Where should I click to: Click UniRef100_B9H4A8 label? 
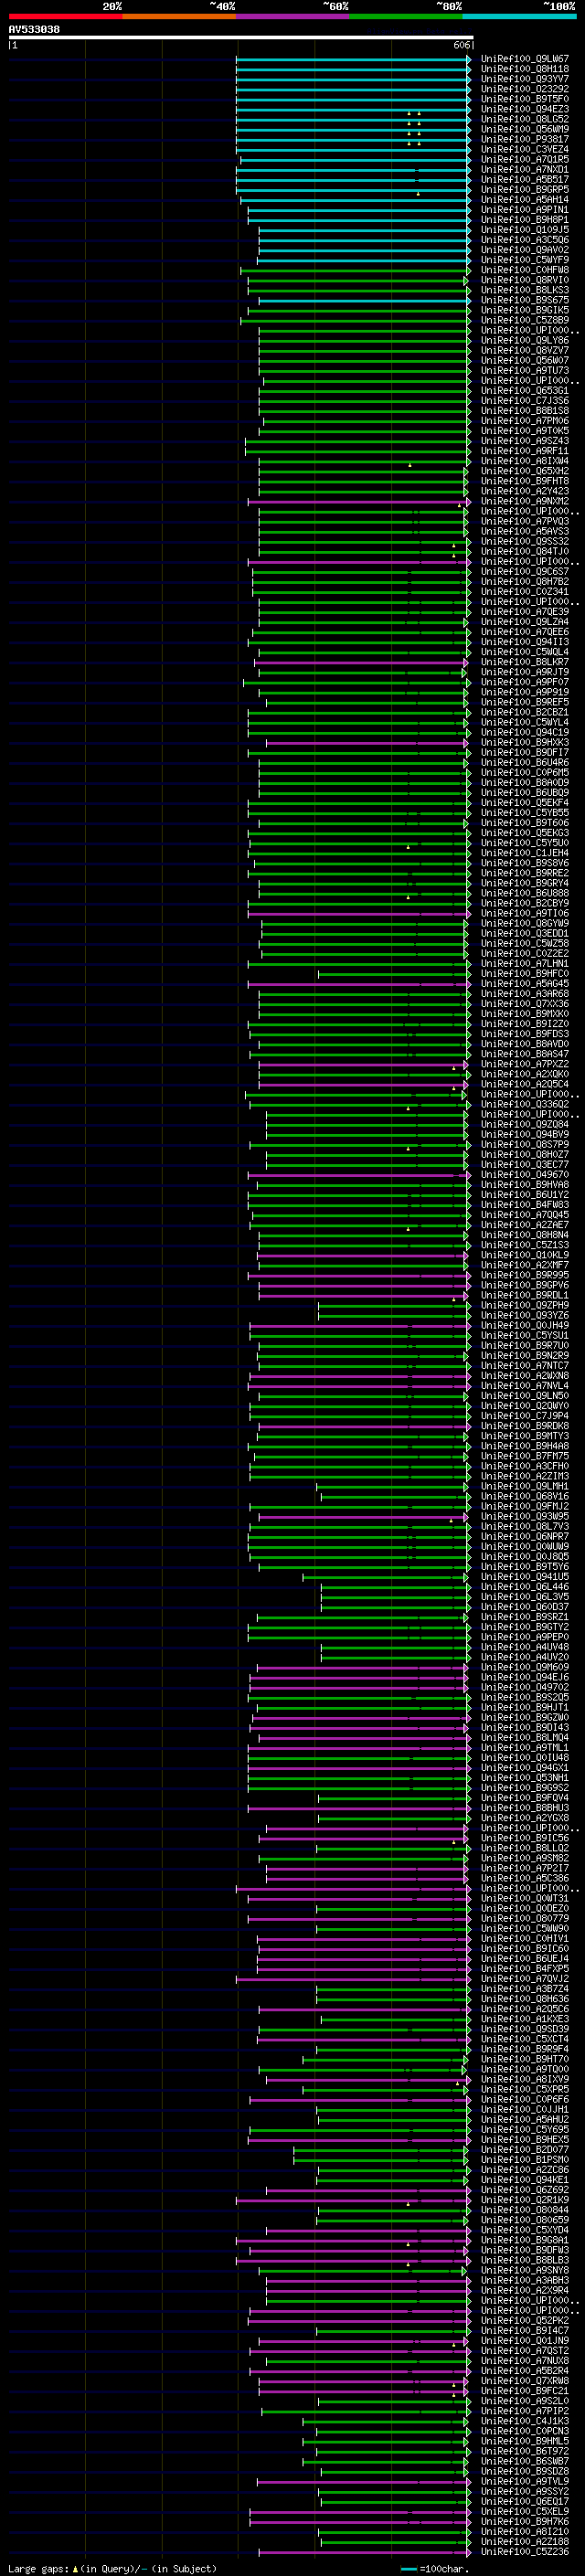pos(525,1446)
